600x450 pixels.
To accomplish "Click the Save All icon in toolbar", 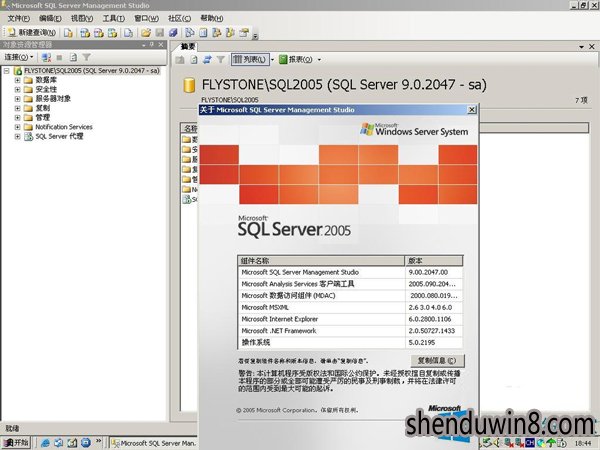I will coord(173,33).
